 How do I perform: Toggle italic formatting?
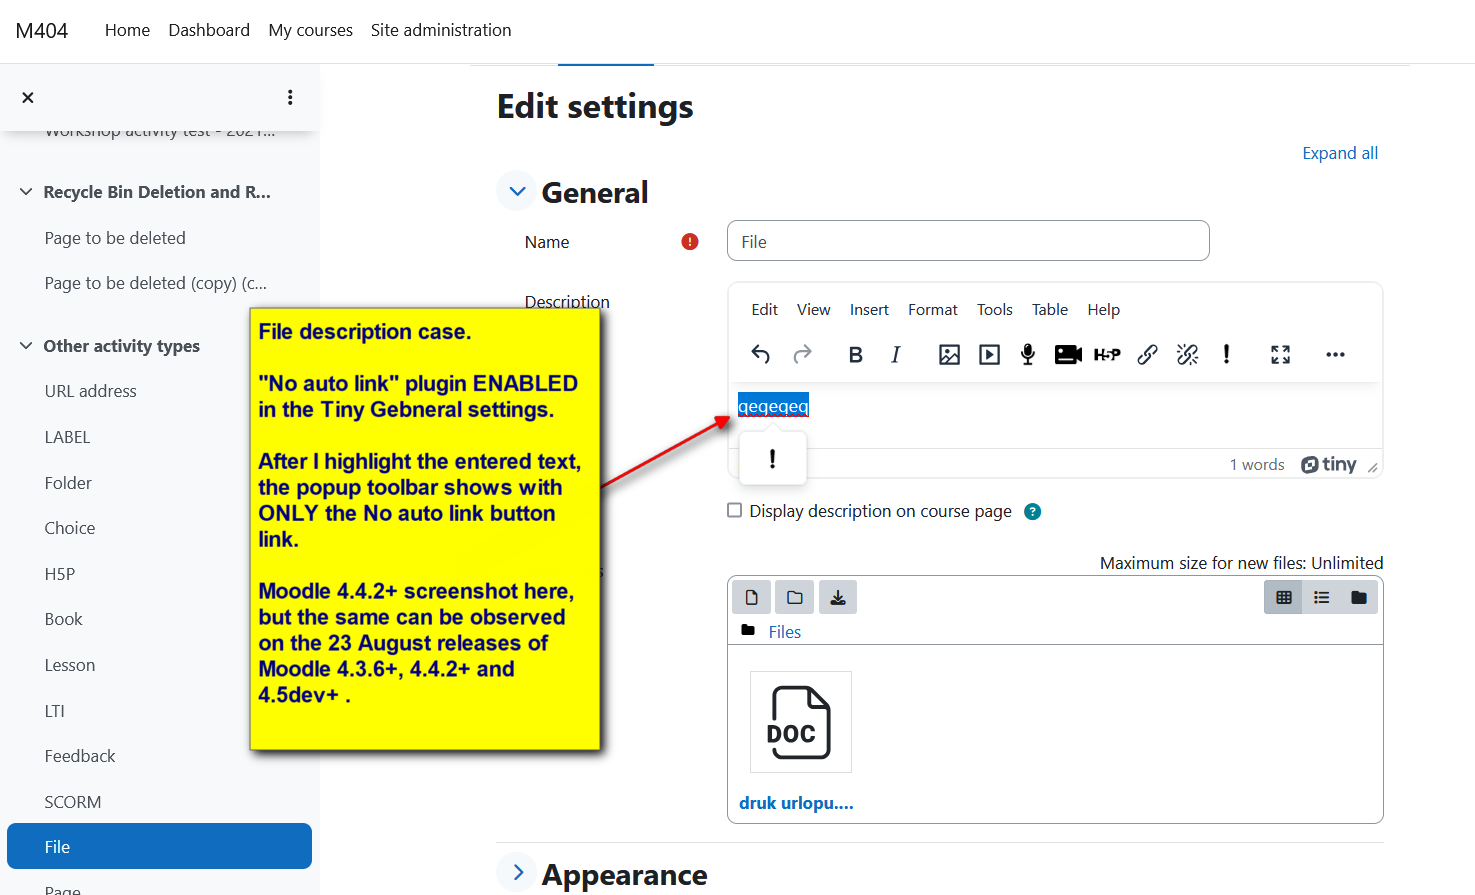(896, 354)
